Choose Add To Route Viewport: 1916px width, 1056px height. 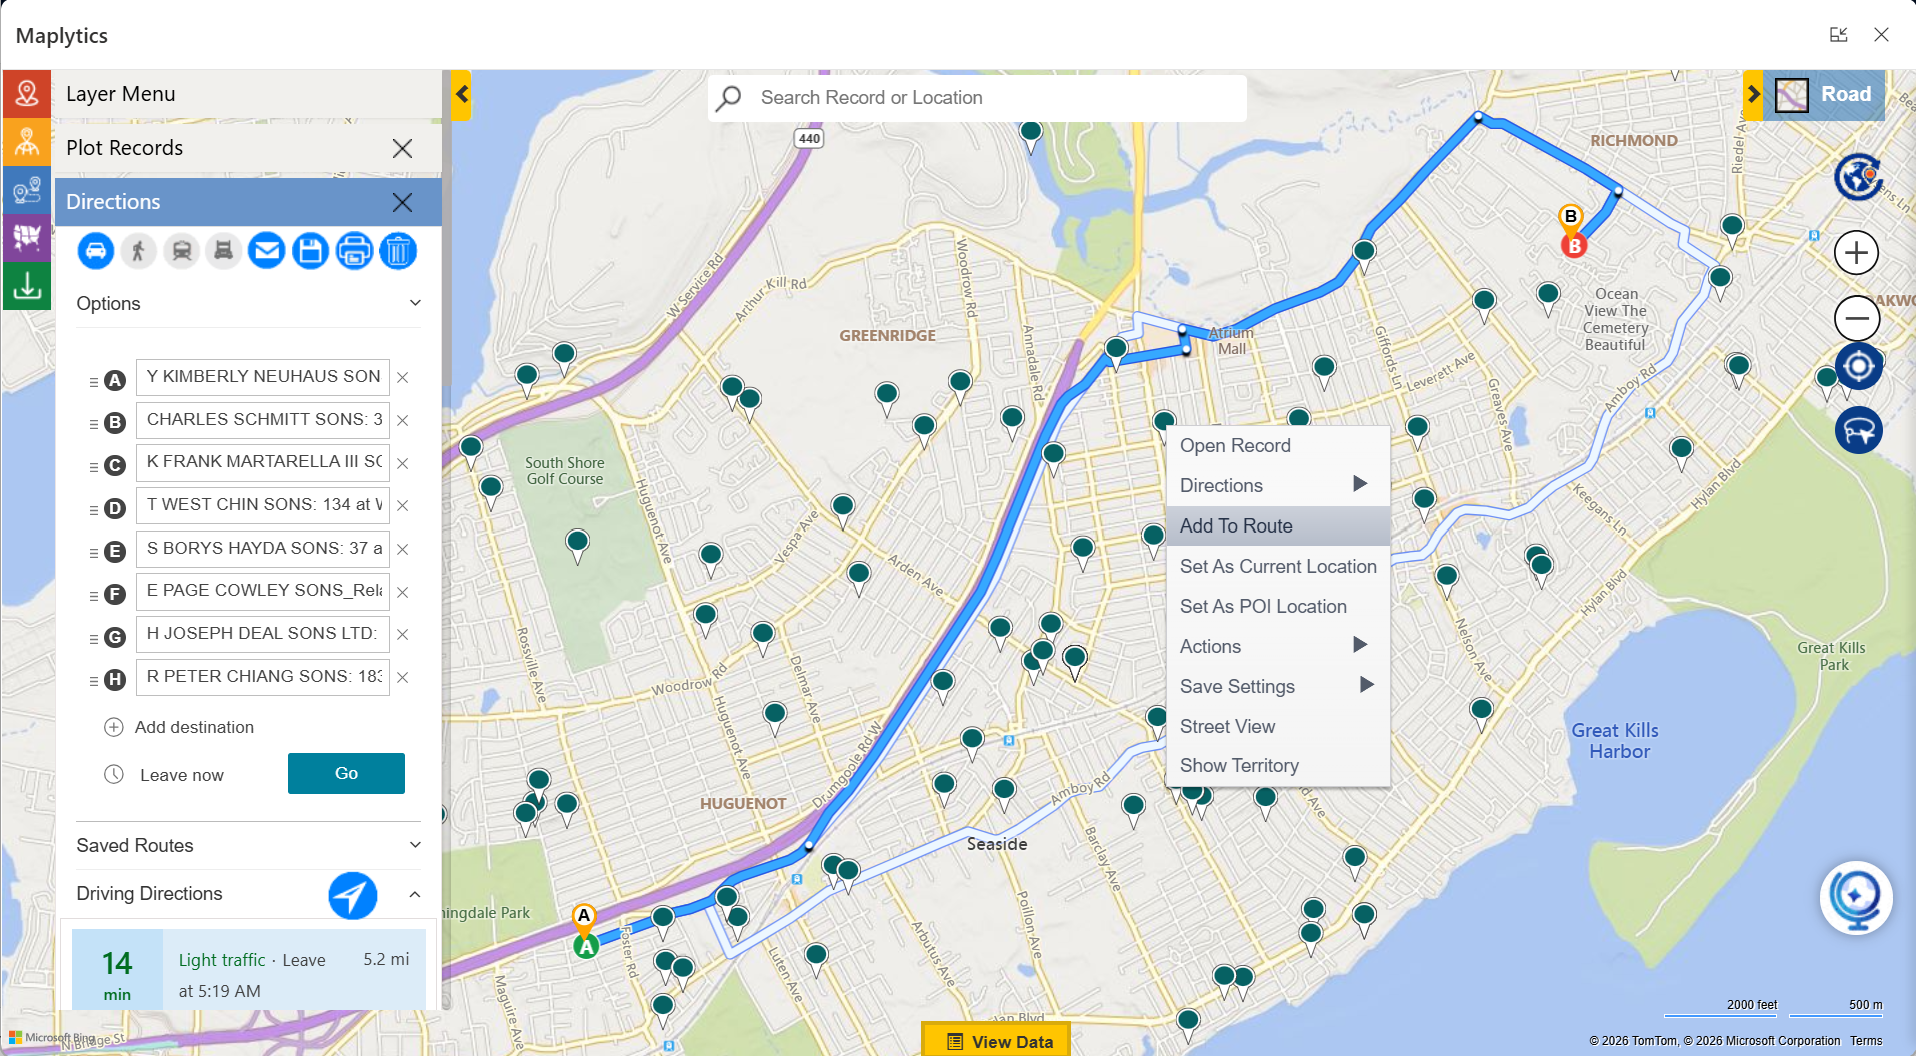(x=1278, y=526)
